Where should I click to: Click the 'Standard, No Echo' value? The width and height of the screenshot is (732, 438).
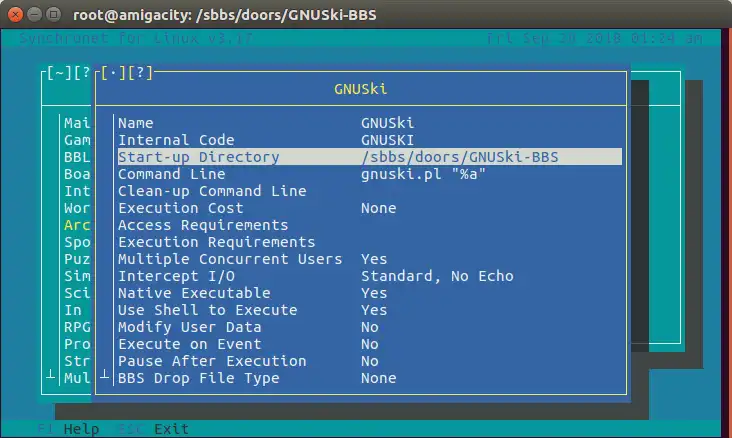(x=437, y=276)
